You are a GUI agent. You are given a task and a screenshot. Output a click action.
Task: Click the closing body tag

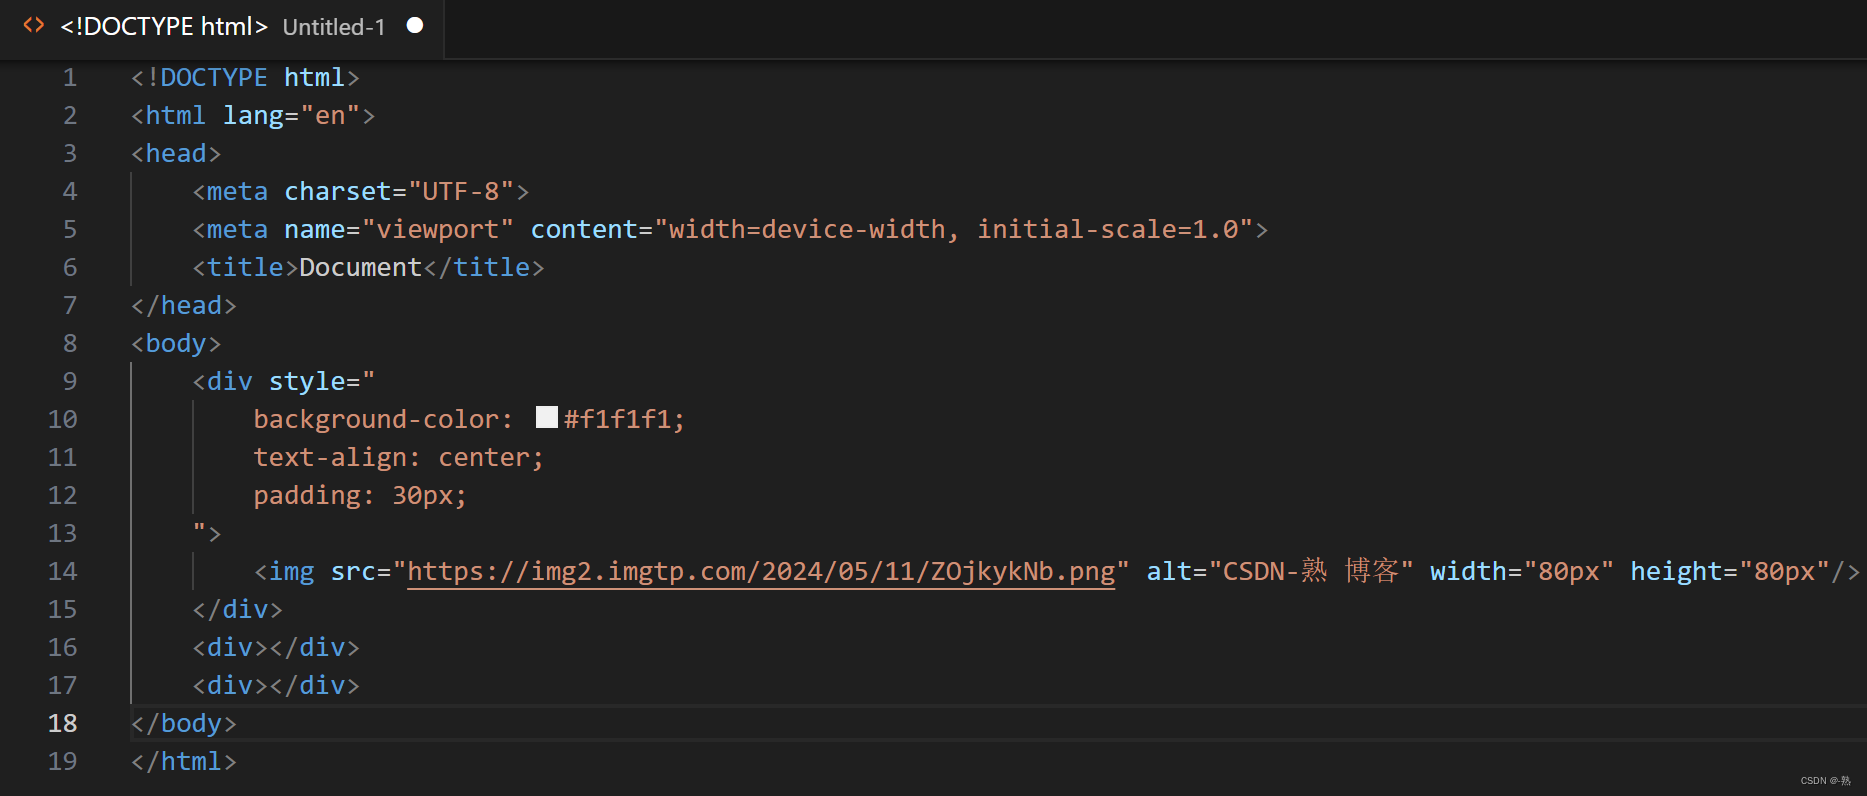[x=184, y=724]
